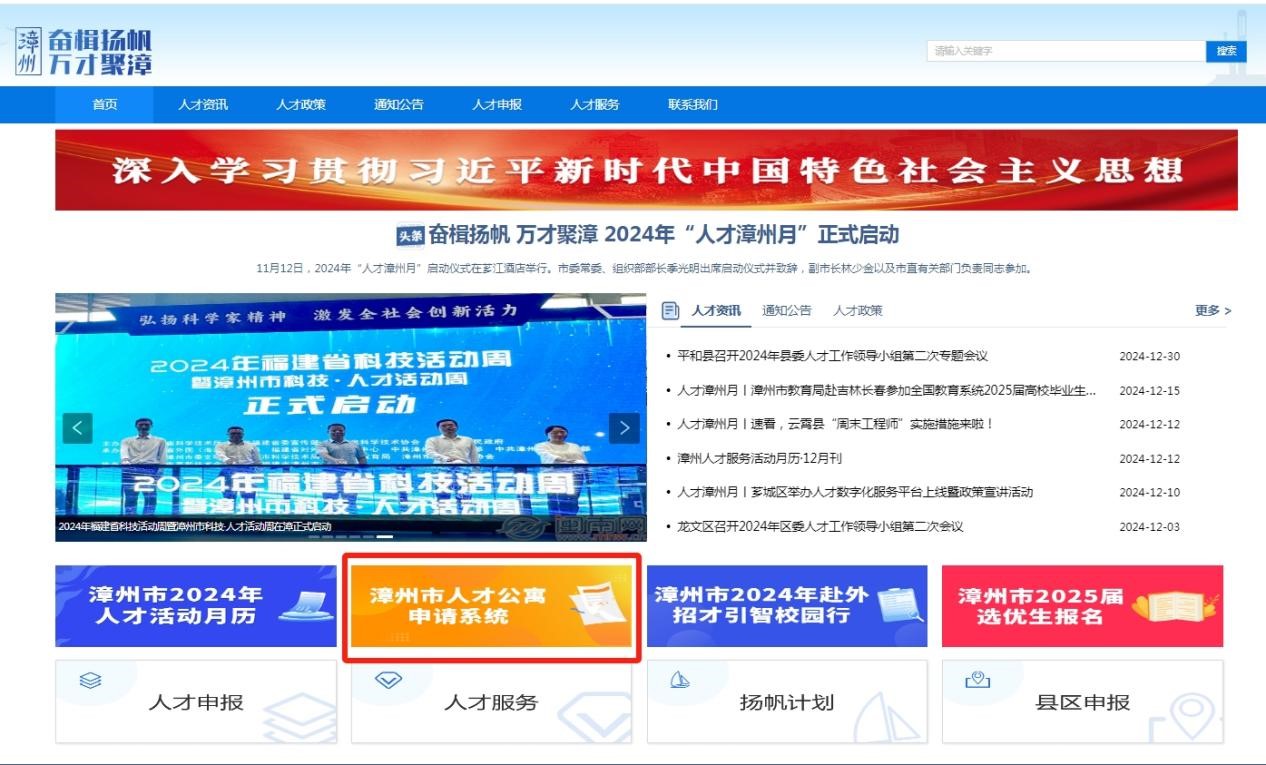1266x765 pixels.
Task: Switch to 人才政策 news tab
Action: tap(858, 311)
